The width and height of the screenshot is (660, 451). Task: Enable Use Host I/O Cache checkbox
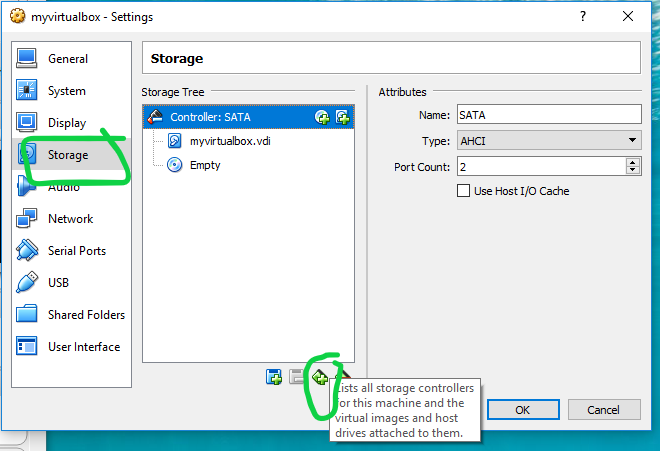(464, 191)
